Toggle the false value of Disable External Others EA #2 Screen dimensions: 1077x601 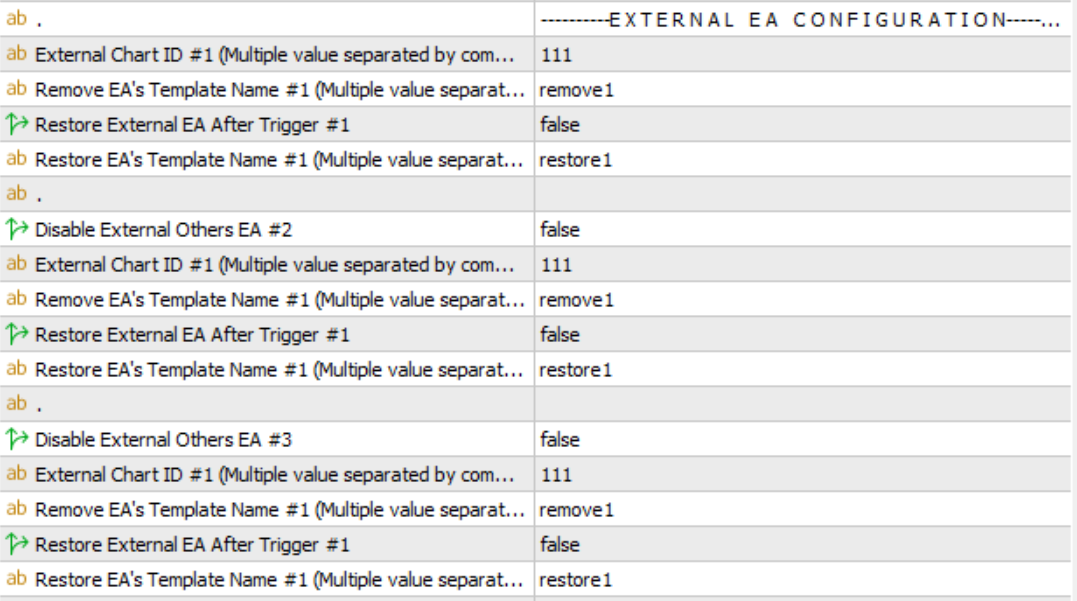pyautogui.click(x=560, y=230)
